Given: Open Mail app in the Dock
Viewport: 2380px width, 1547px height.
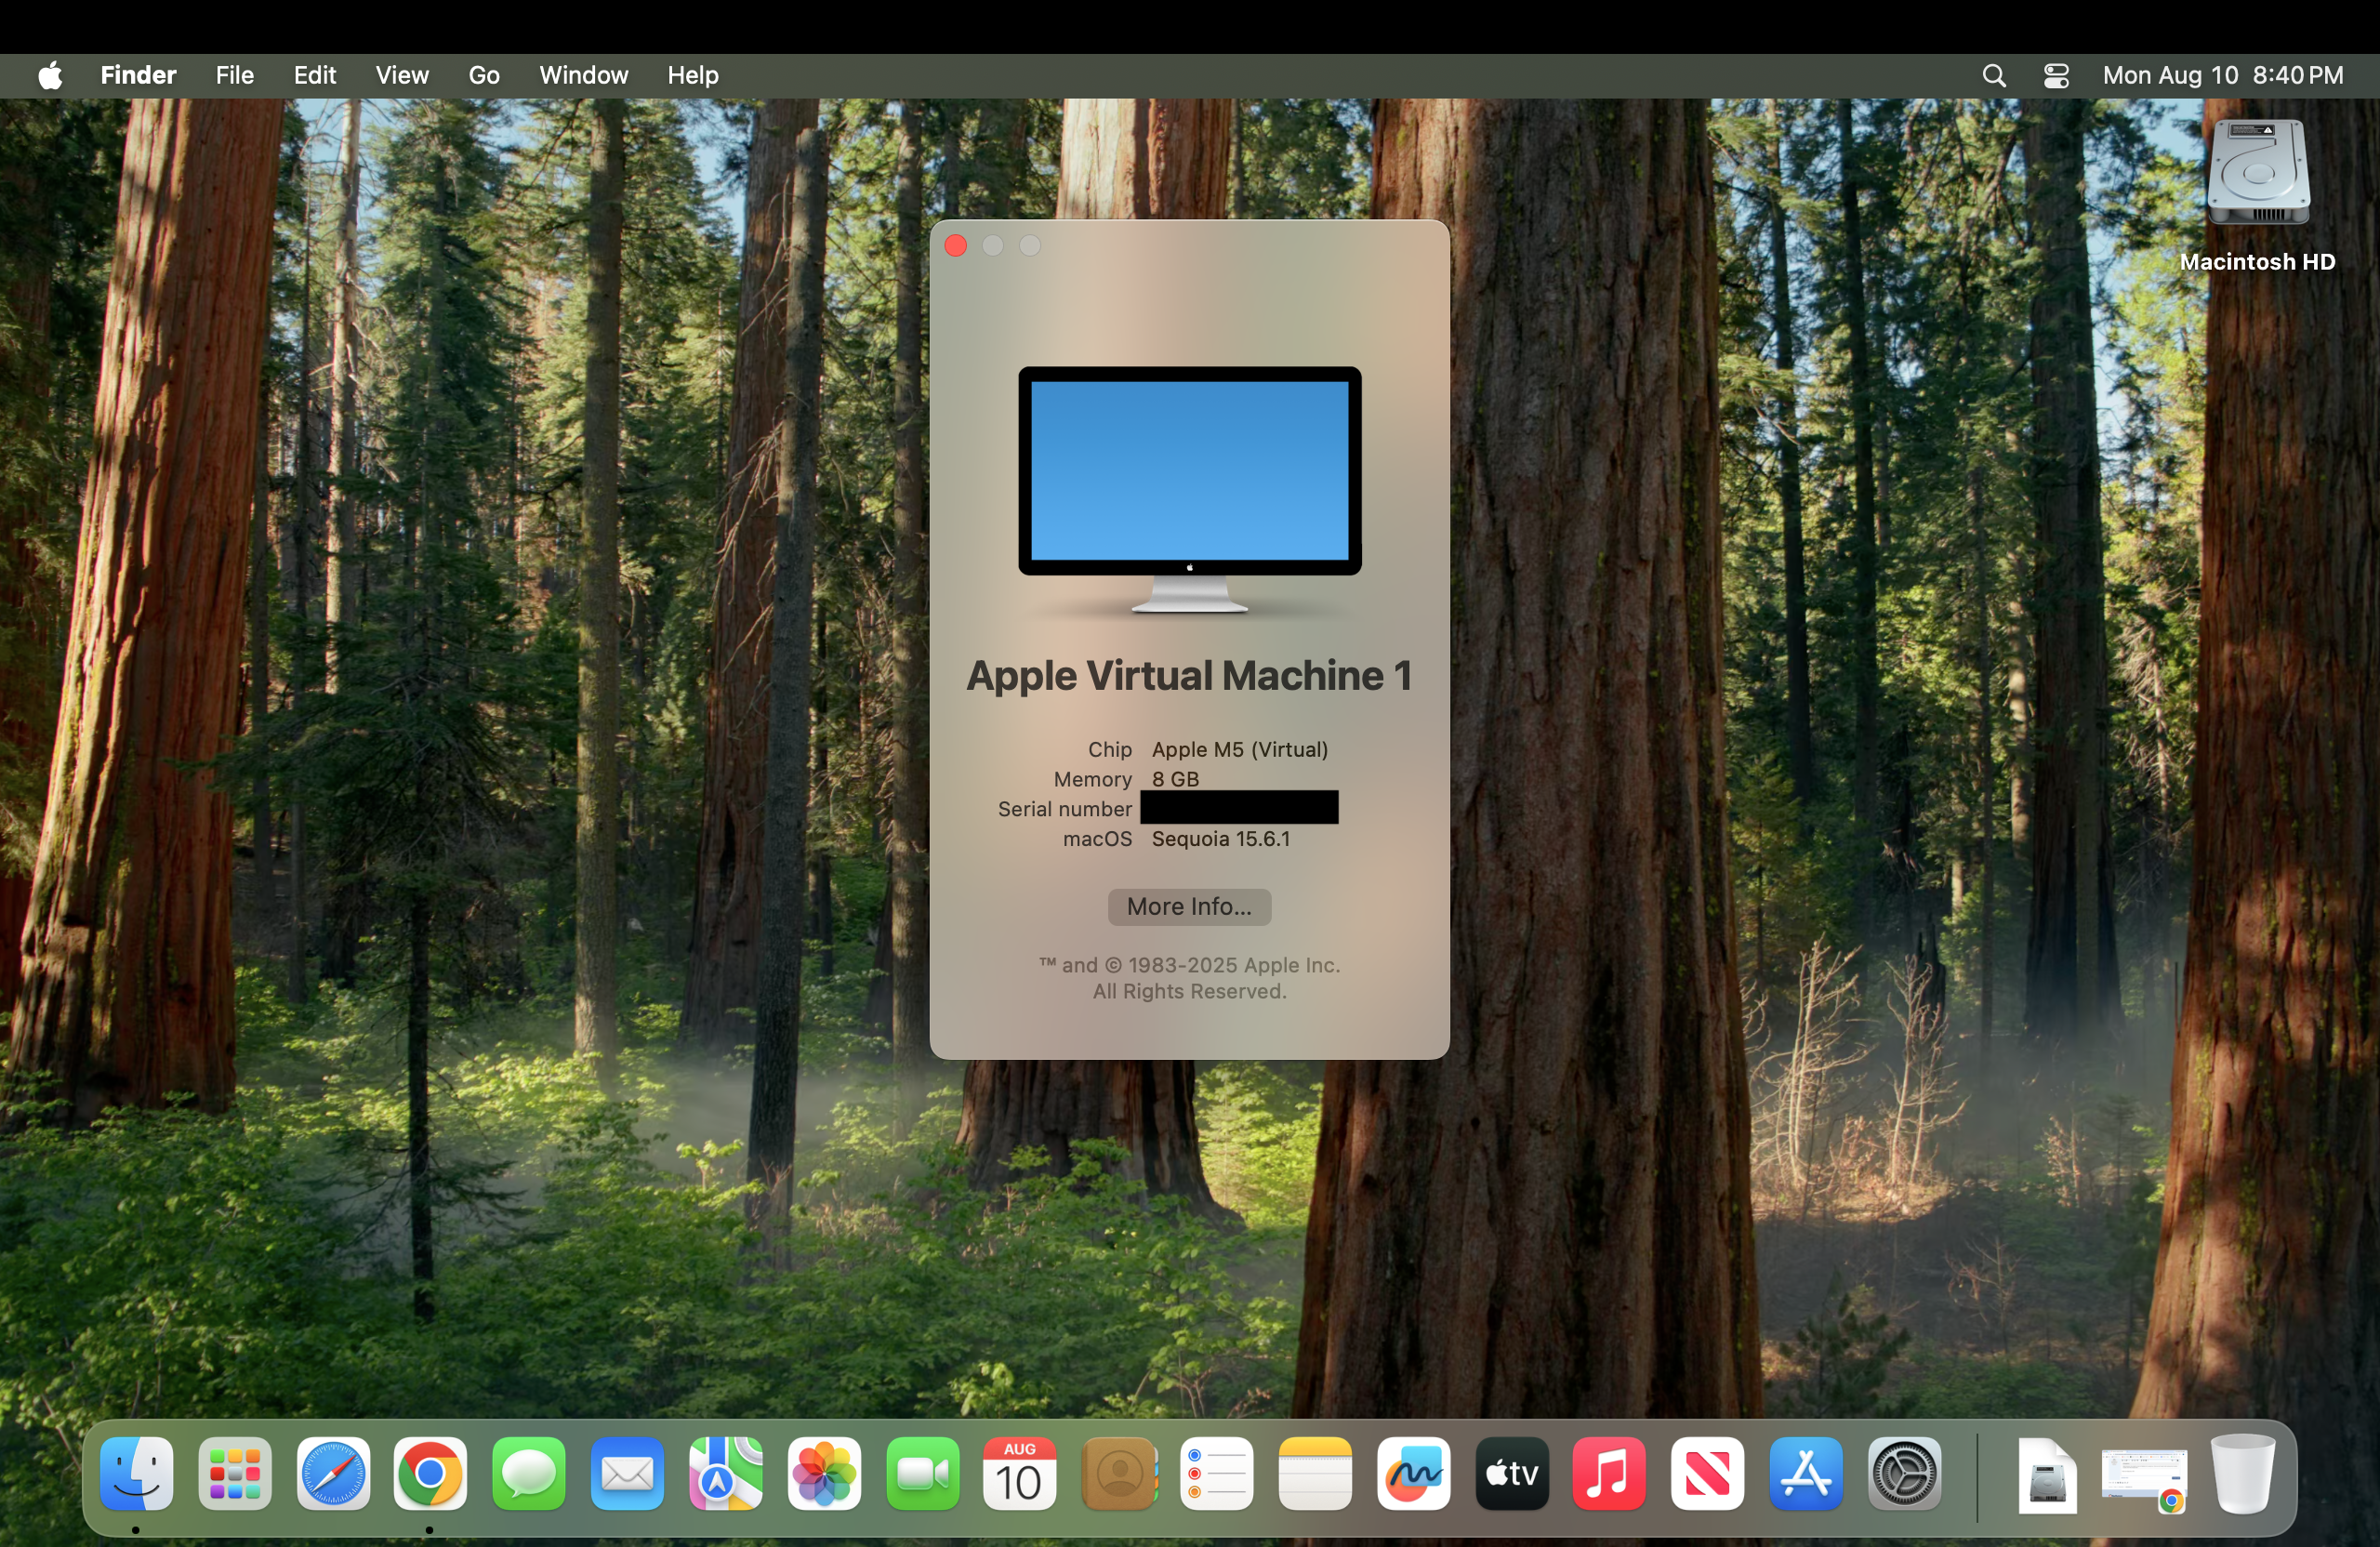Looking at the screenshot, I should 627,1473.
